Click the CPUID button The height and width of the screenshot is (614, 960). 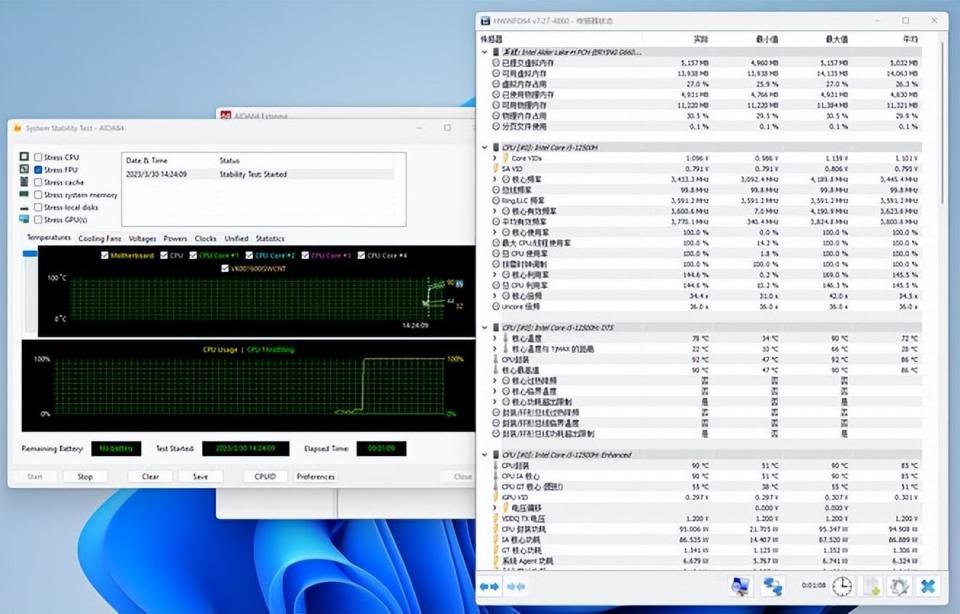coord(264,476)
